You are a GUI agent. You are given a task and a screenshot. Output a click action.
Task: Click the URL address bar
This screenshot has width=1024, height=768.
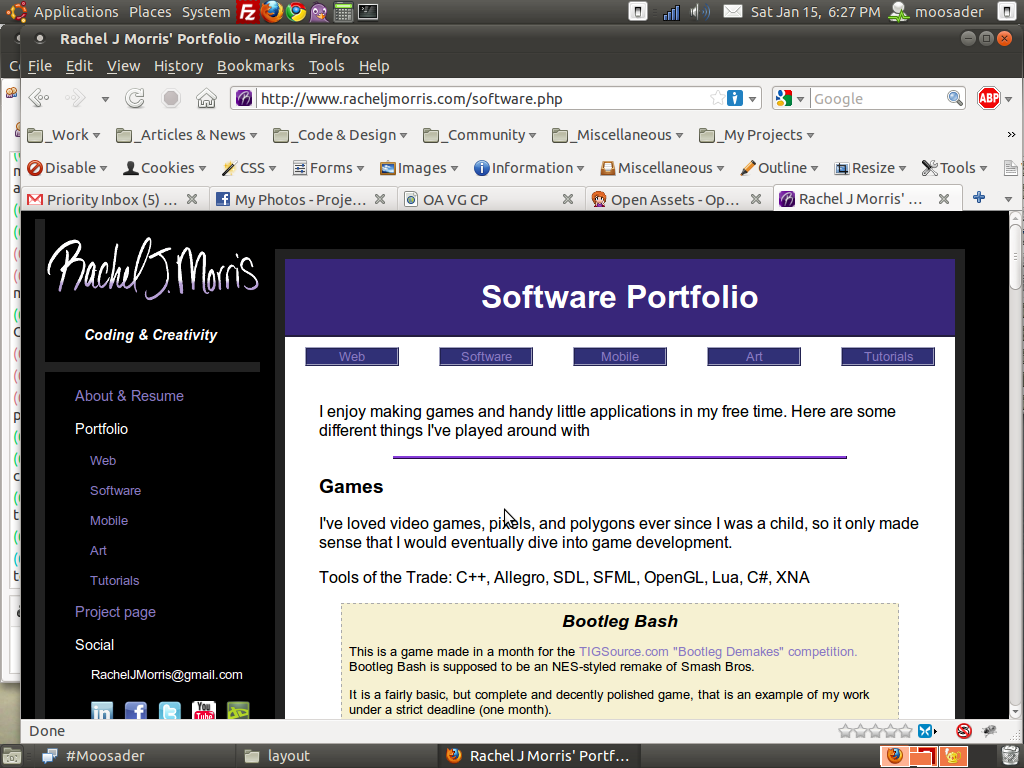click(480, 98)
